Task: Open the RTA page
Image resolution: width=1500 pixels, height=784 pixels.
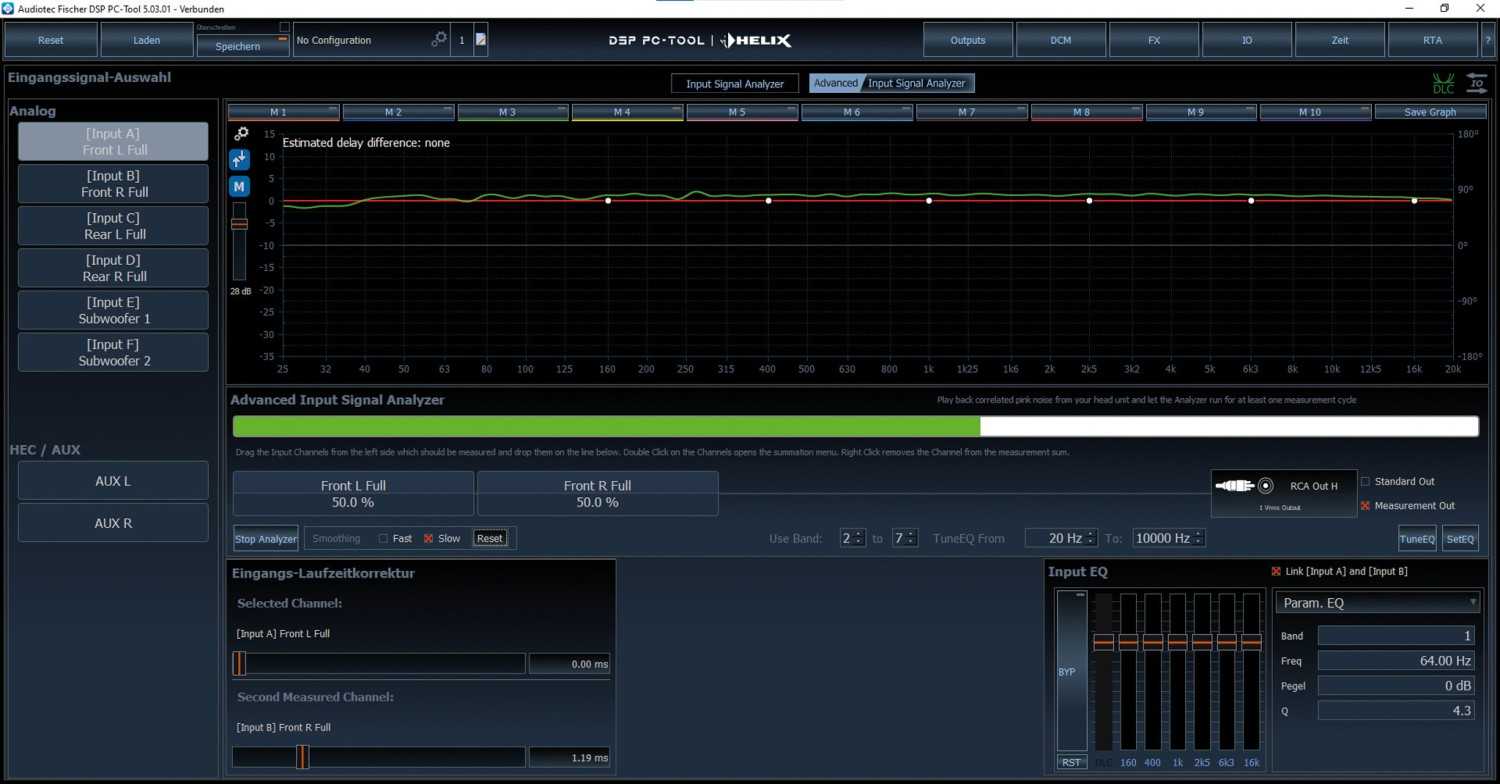Action: (x=1433, y=40)
